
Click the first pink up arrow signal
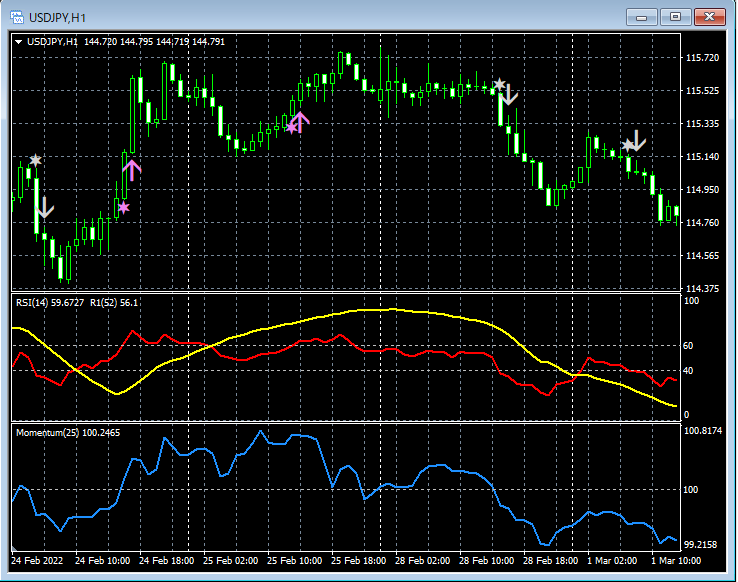(x=132, y=168)
